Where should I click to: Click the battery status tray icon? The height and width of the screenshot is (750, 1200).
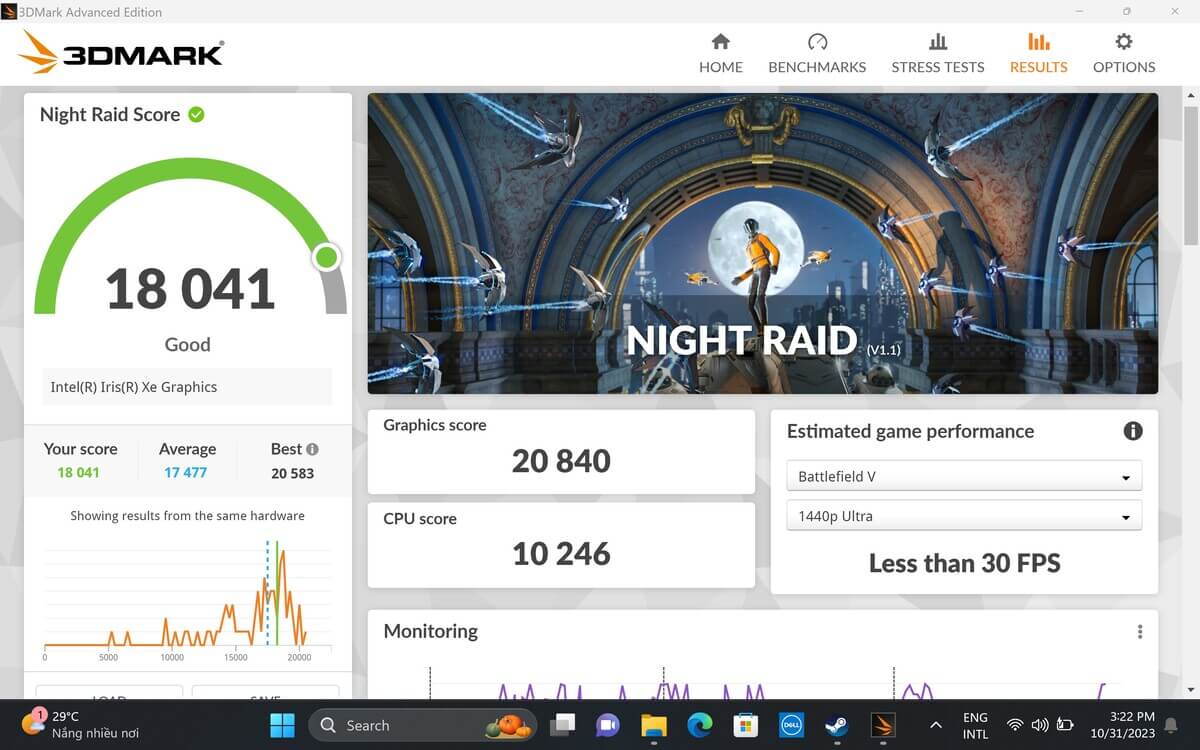(x=1065, y=725)
